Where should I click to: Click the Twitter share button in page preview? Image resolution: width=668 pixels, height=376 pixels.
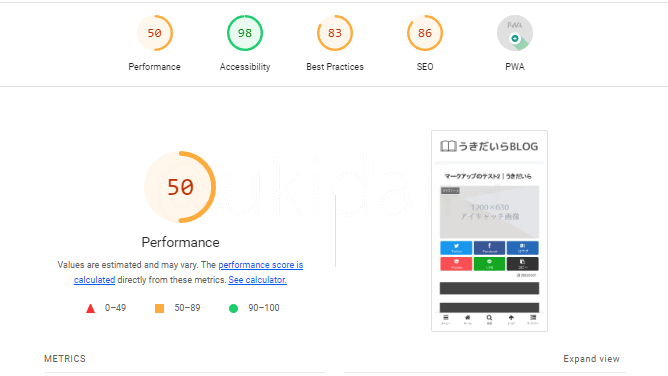pos(456,248)
